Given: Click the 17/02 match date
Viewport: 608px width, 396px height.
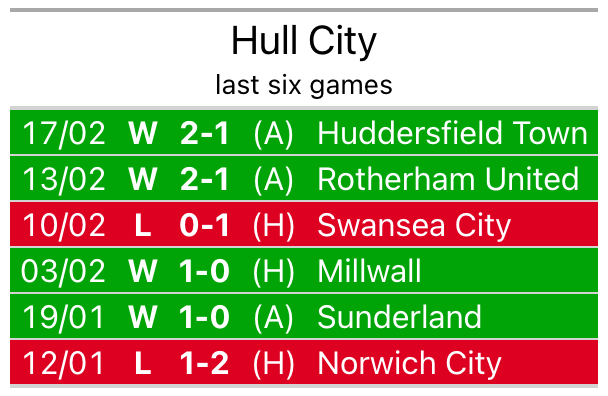Looking at the screenshot, I should pos(64,133).
